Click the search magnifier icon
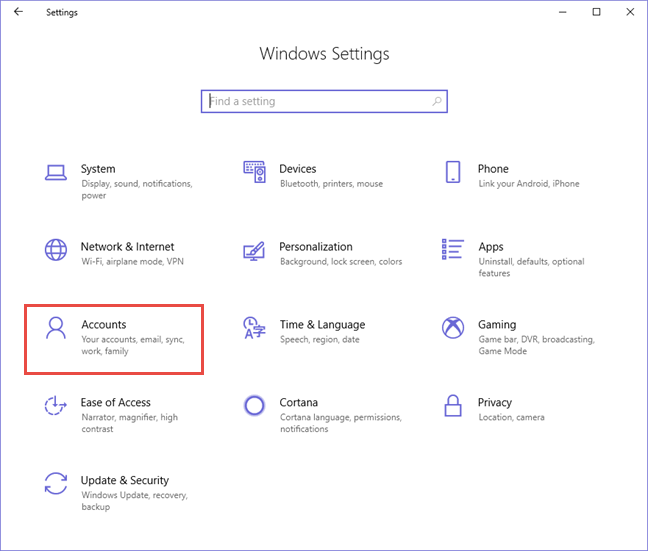648x551 pixels. click(x=437, y=101)
